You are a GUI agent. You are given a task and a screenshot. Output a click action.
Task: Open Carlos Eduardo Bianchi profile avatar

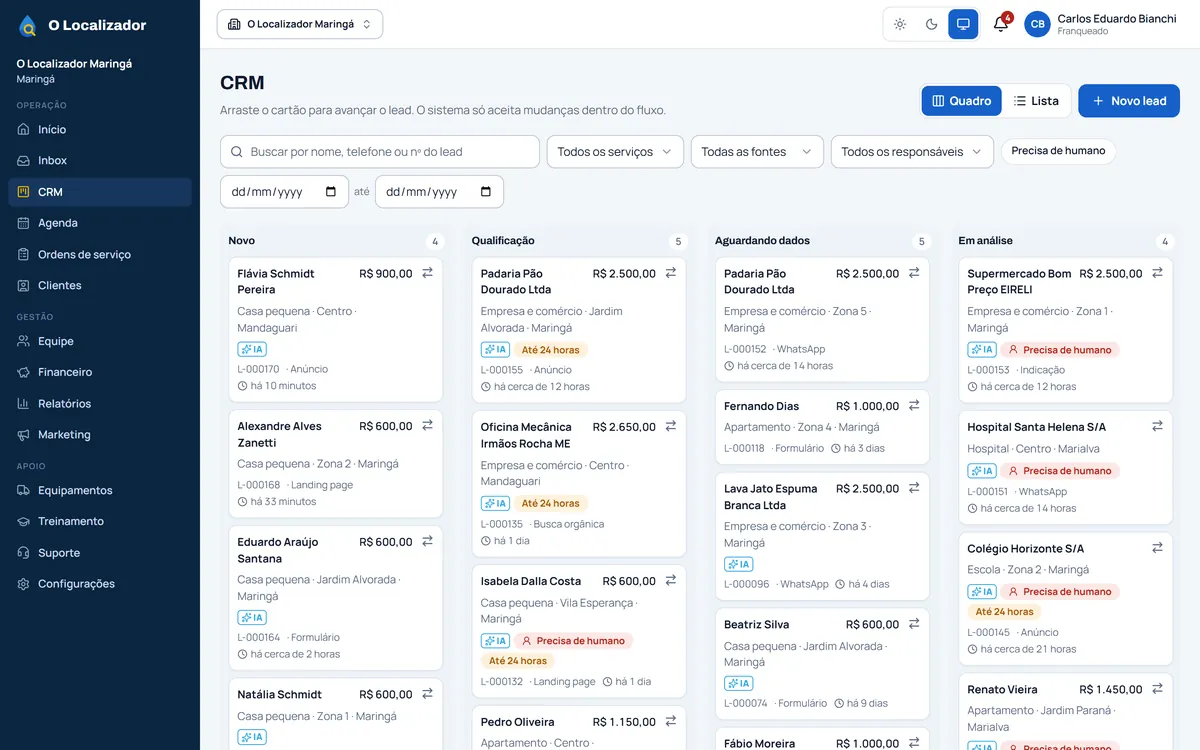click(1038, 24)
